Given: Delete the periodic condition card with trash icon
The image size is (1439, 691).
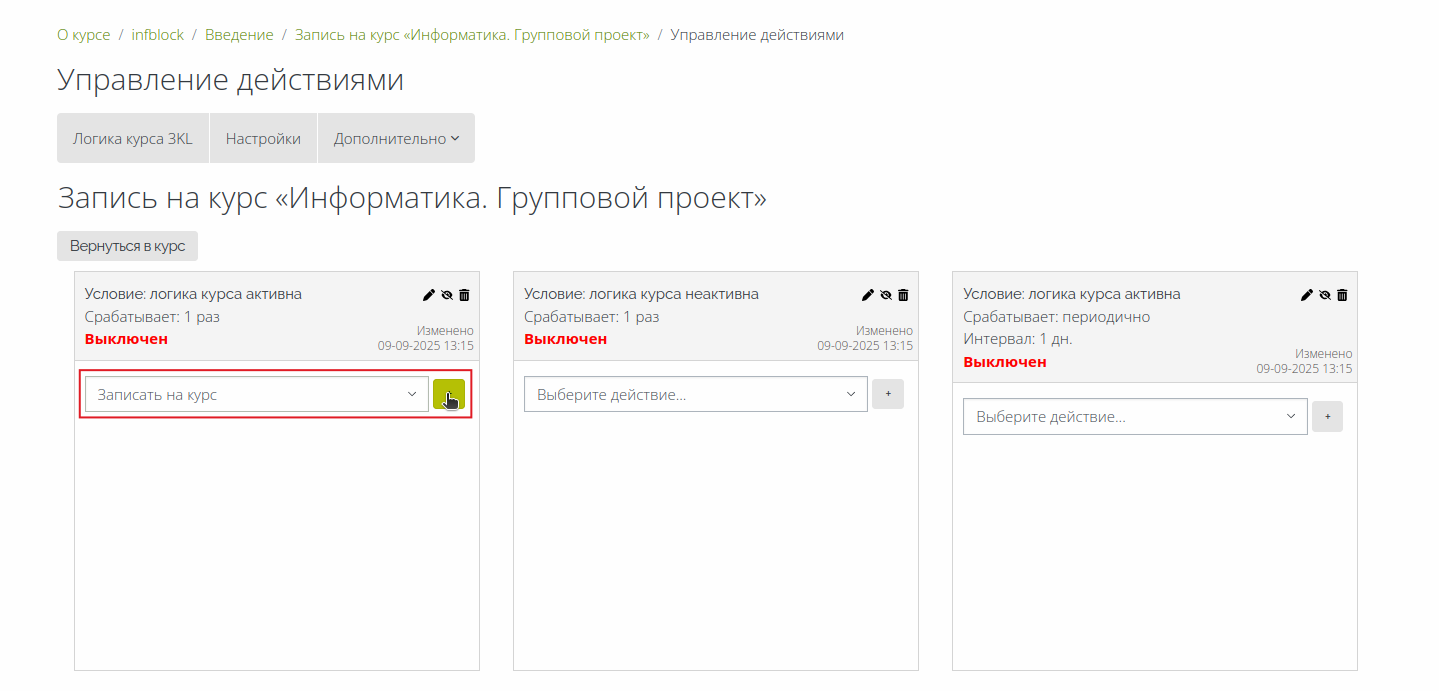Looking at the screenshot, I should 1342,295.
